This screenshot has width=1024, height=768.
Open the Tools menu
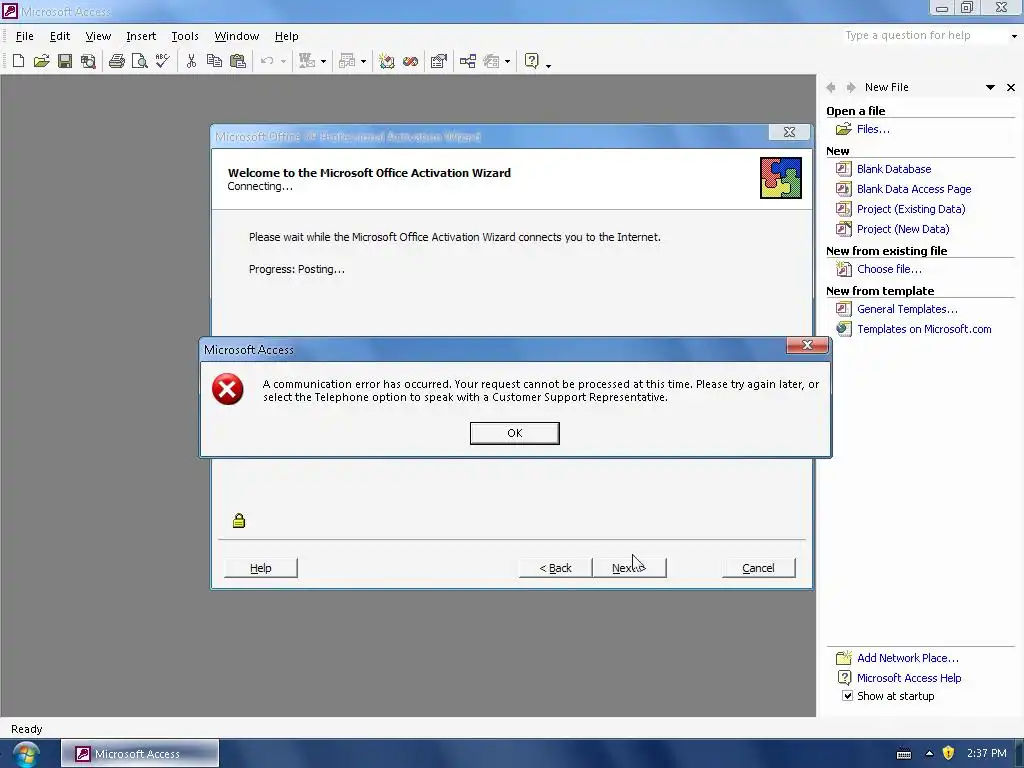pos(185,36)
